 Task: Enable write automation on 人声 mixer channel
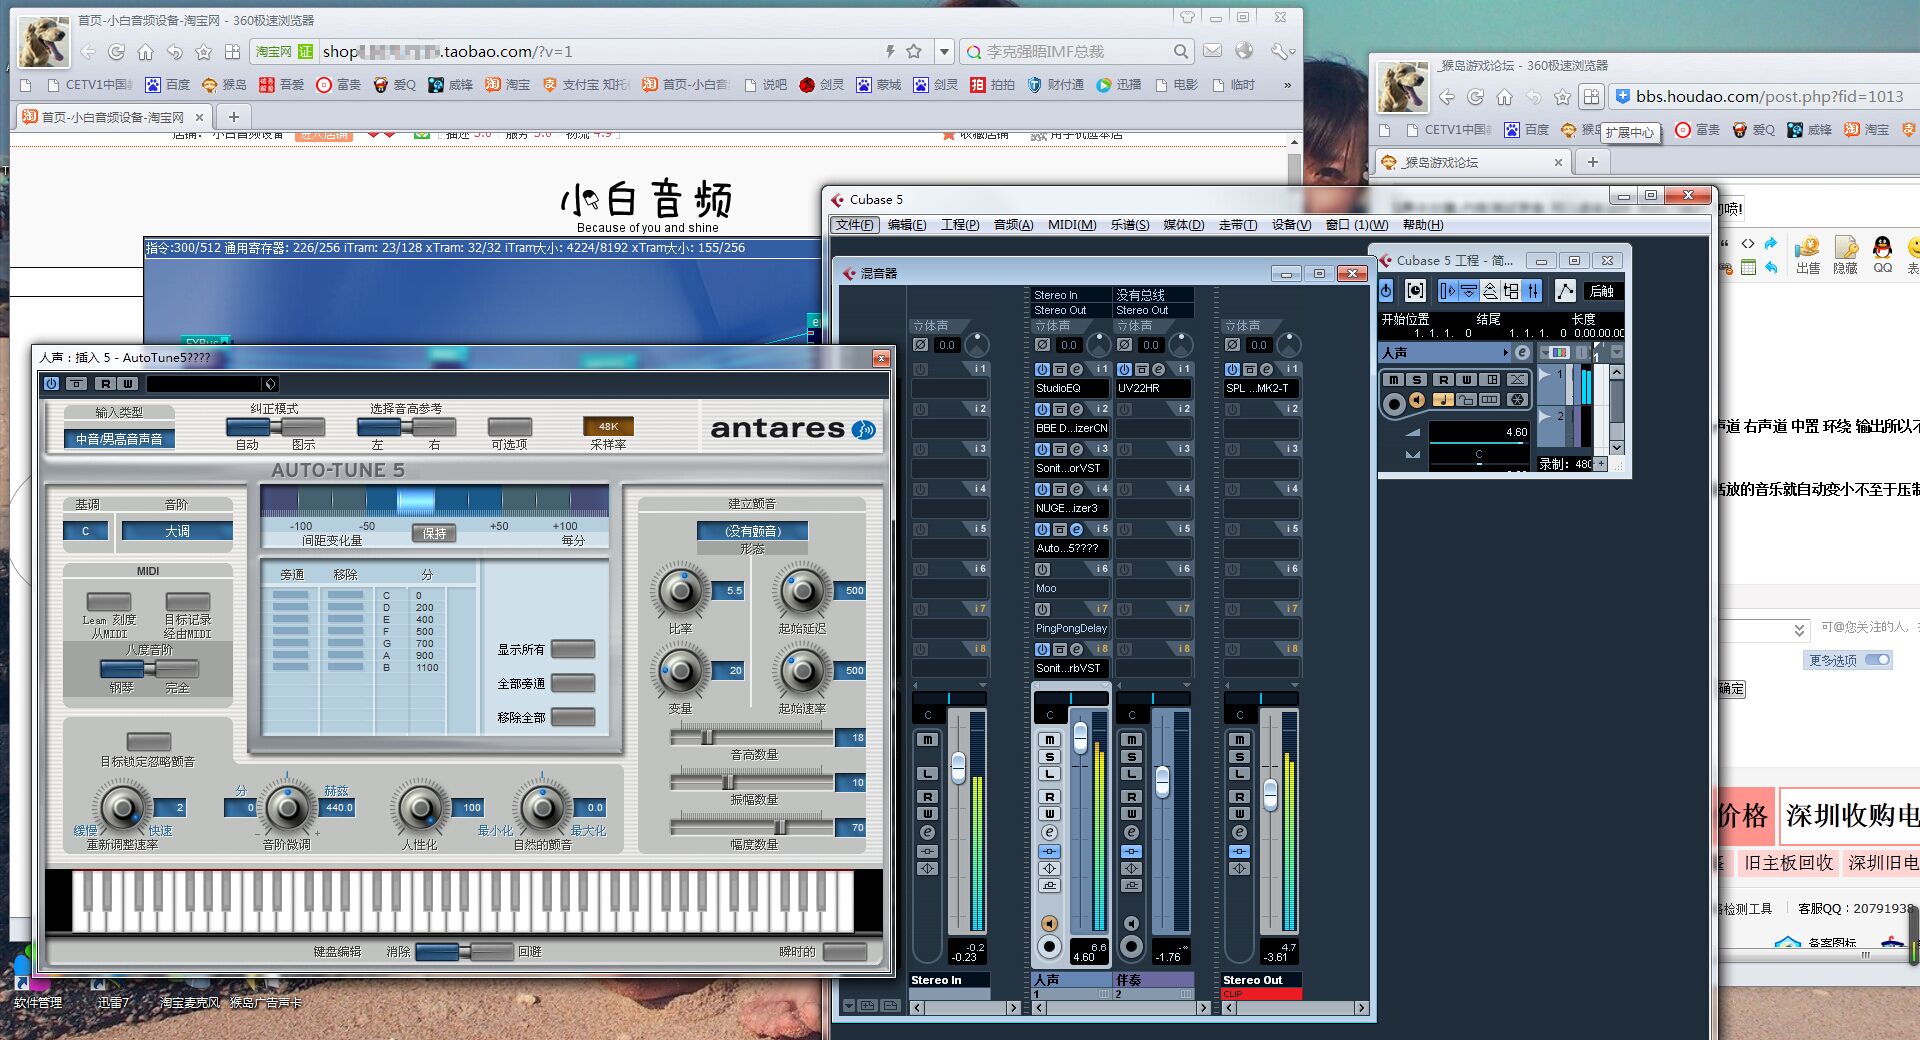[1049, 814]
